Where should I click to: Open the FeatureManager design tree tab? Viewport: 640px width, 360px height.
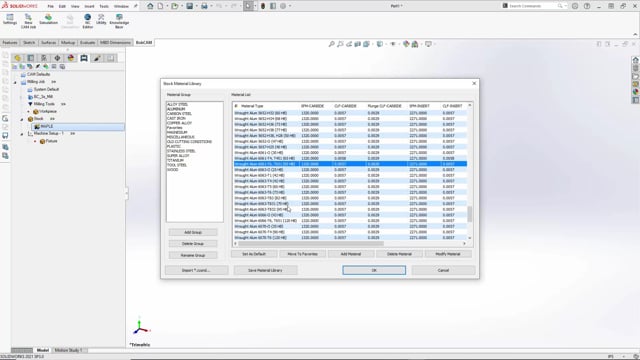click(17, 58)
